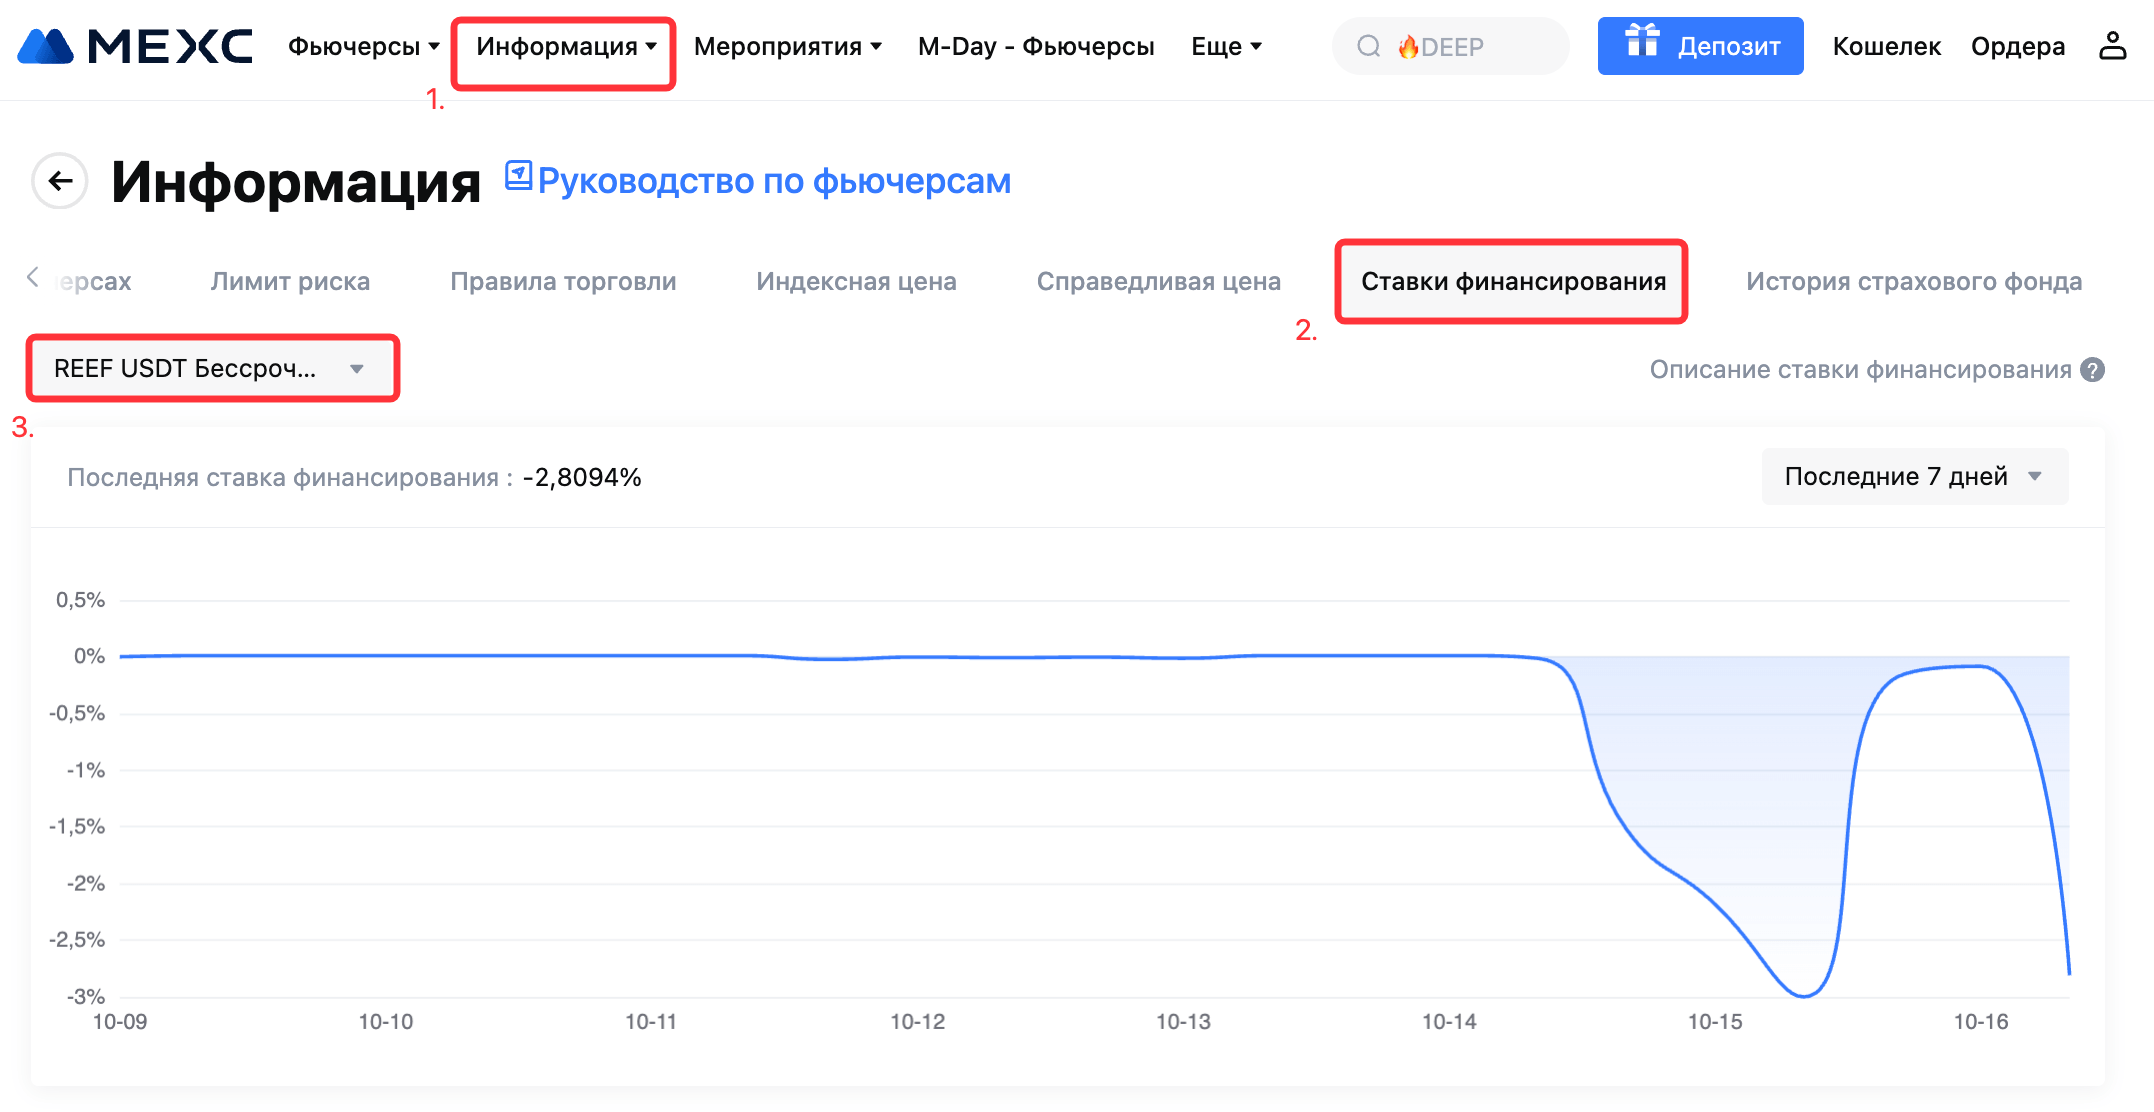Open История страхового фонда tab
This screenshot has width=2154, height=1112.
(x=1913, y=282)
